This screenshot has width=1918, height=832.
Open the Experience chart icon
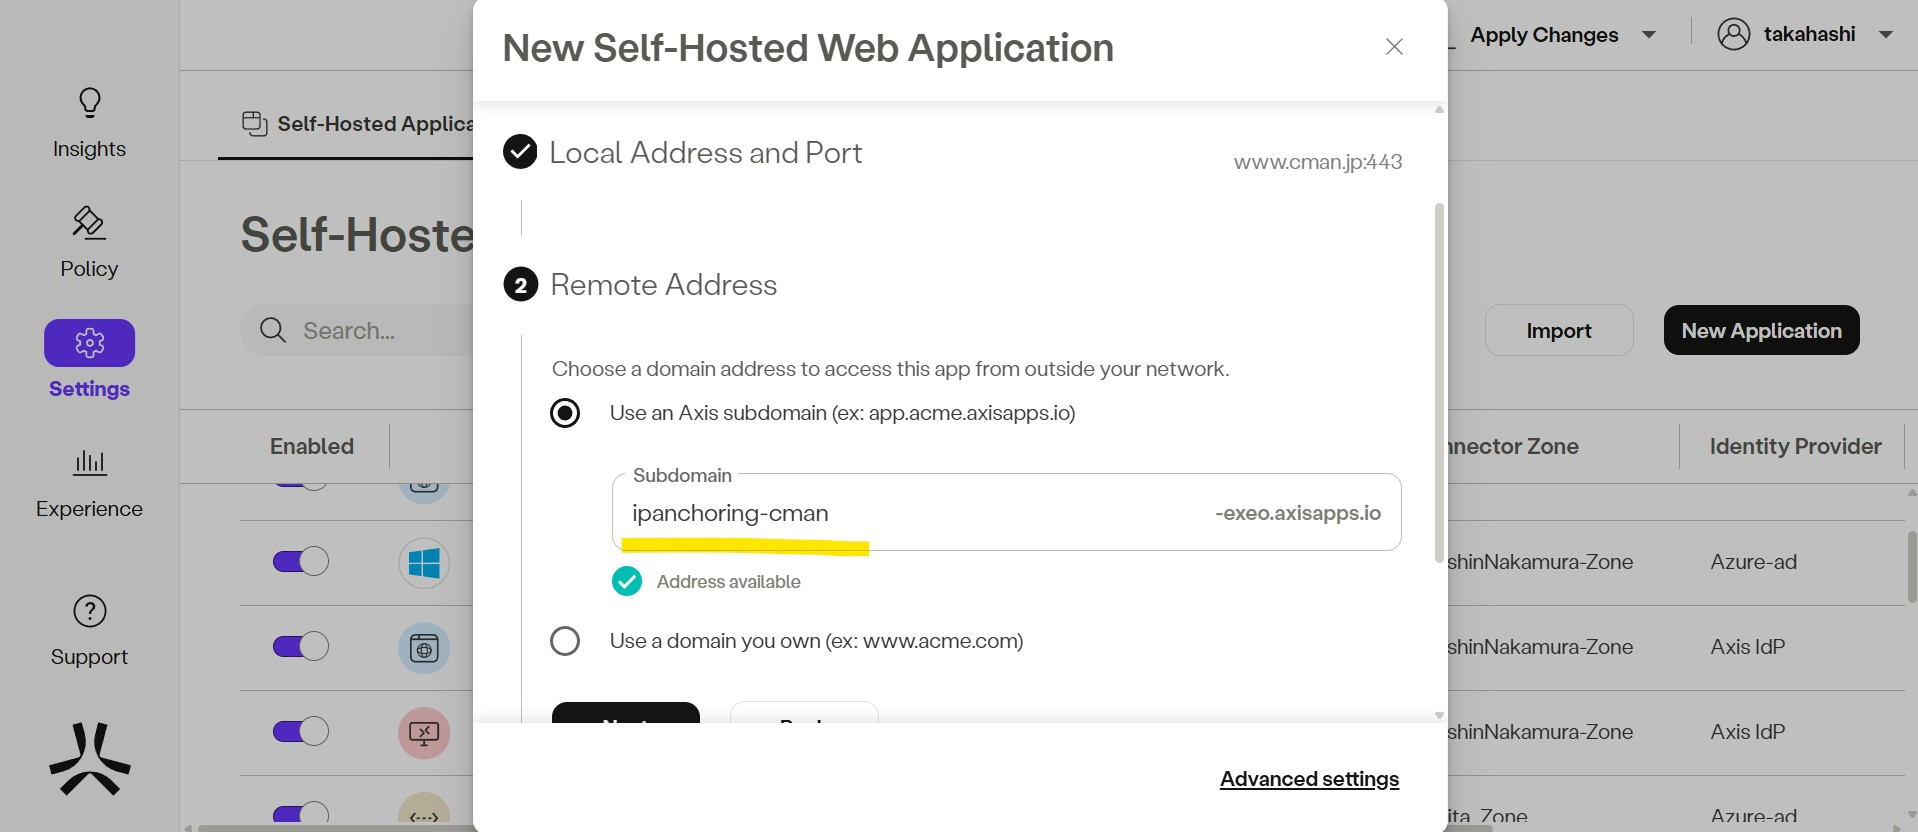pos(90,462)
